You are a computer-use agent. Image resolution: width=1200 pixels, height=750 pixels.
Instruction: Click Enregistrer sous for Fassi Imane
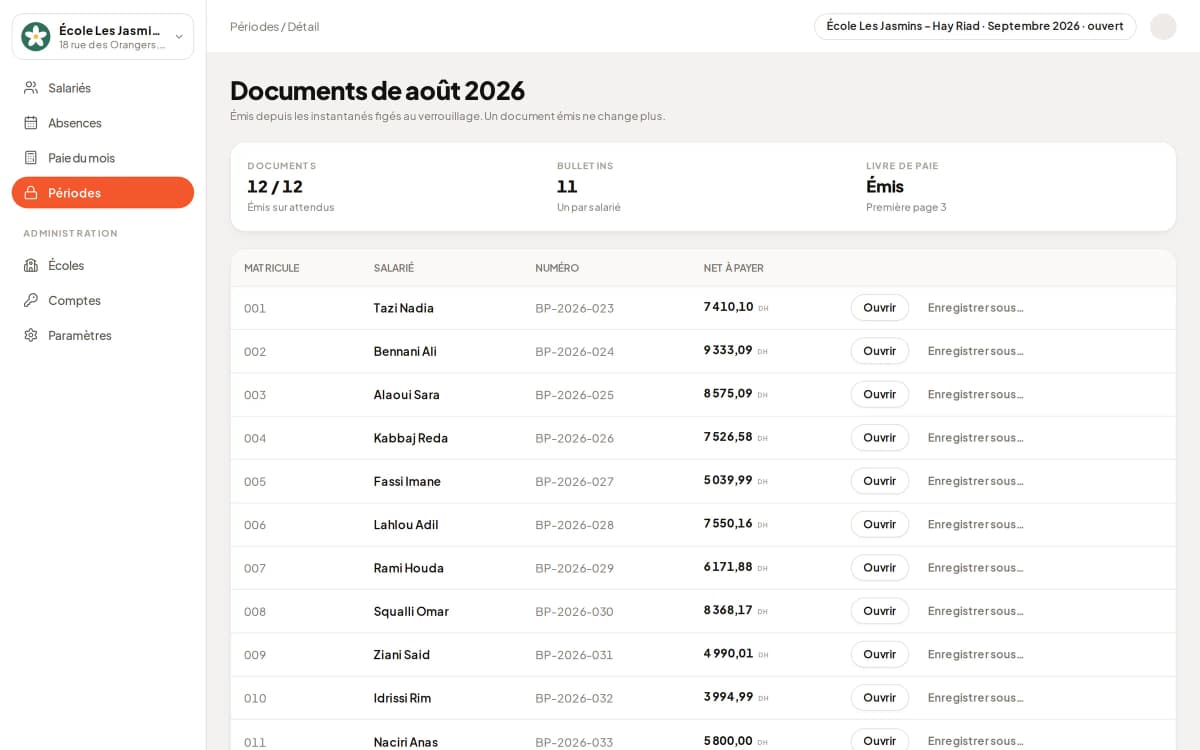point(975,481)
